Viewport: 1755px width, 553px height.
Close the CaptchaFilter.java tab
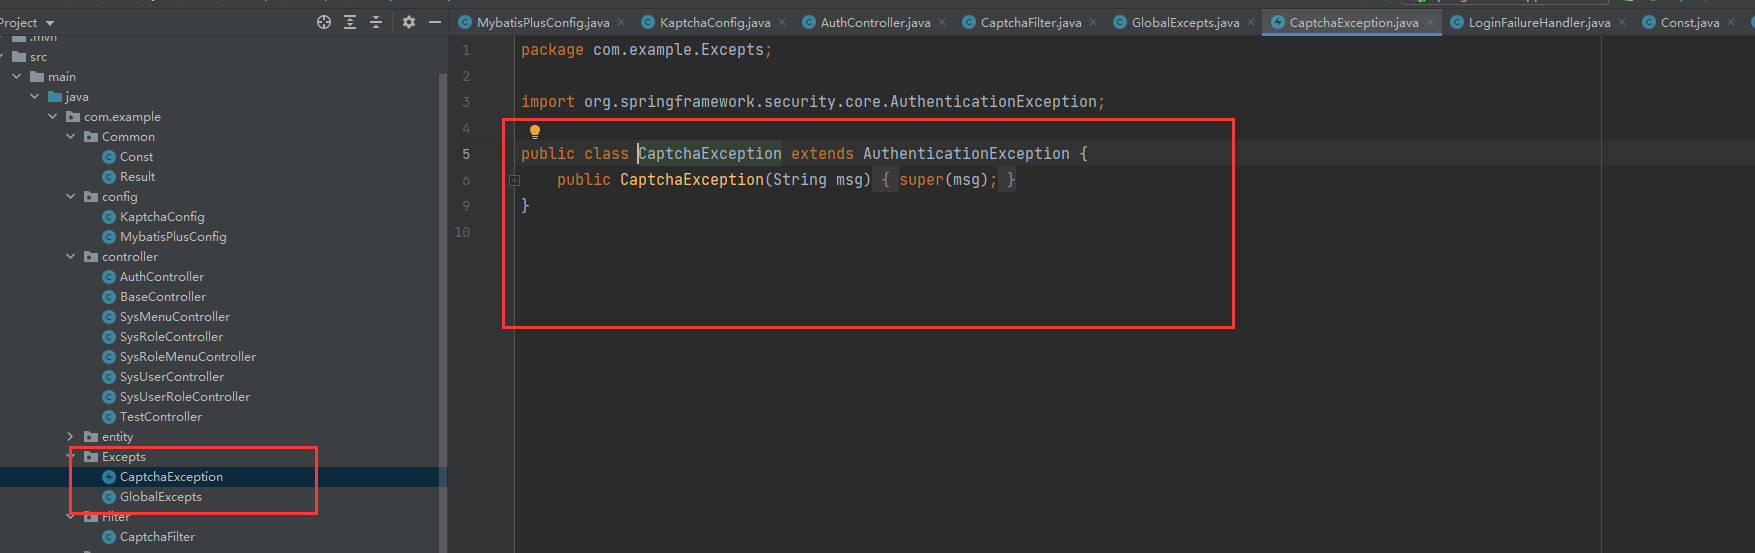click(1093, 22)
